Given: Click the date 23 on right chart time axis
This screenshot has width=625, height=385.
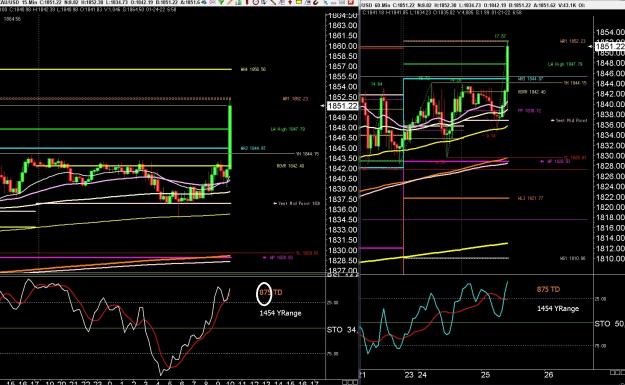Looking at the screenshot, I should [x=409, y=375].
